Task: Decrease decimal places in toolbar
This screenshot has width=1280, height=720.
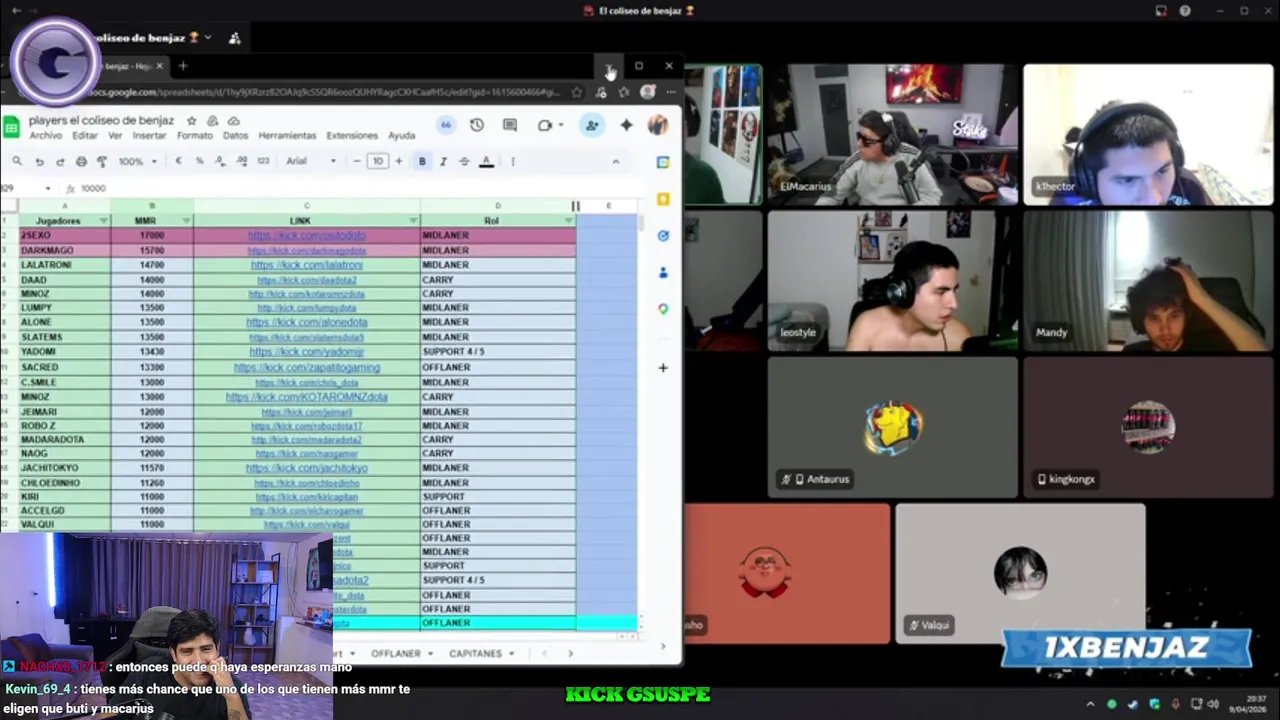Action: pyautogui.click(x=220, y=161)
